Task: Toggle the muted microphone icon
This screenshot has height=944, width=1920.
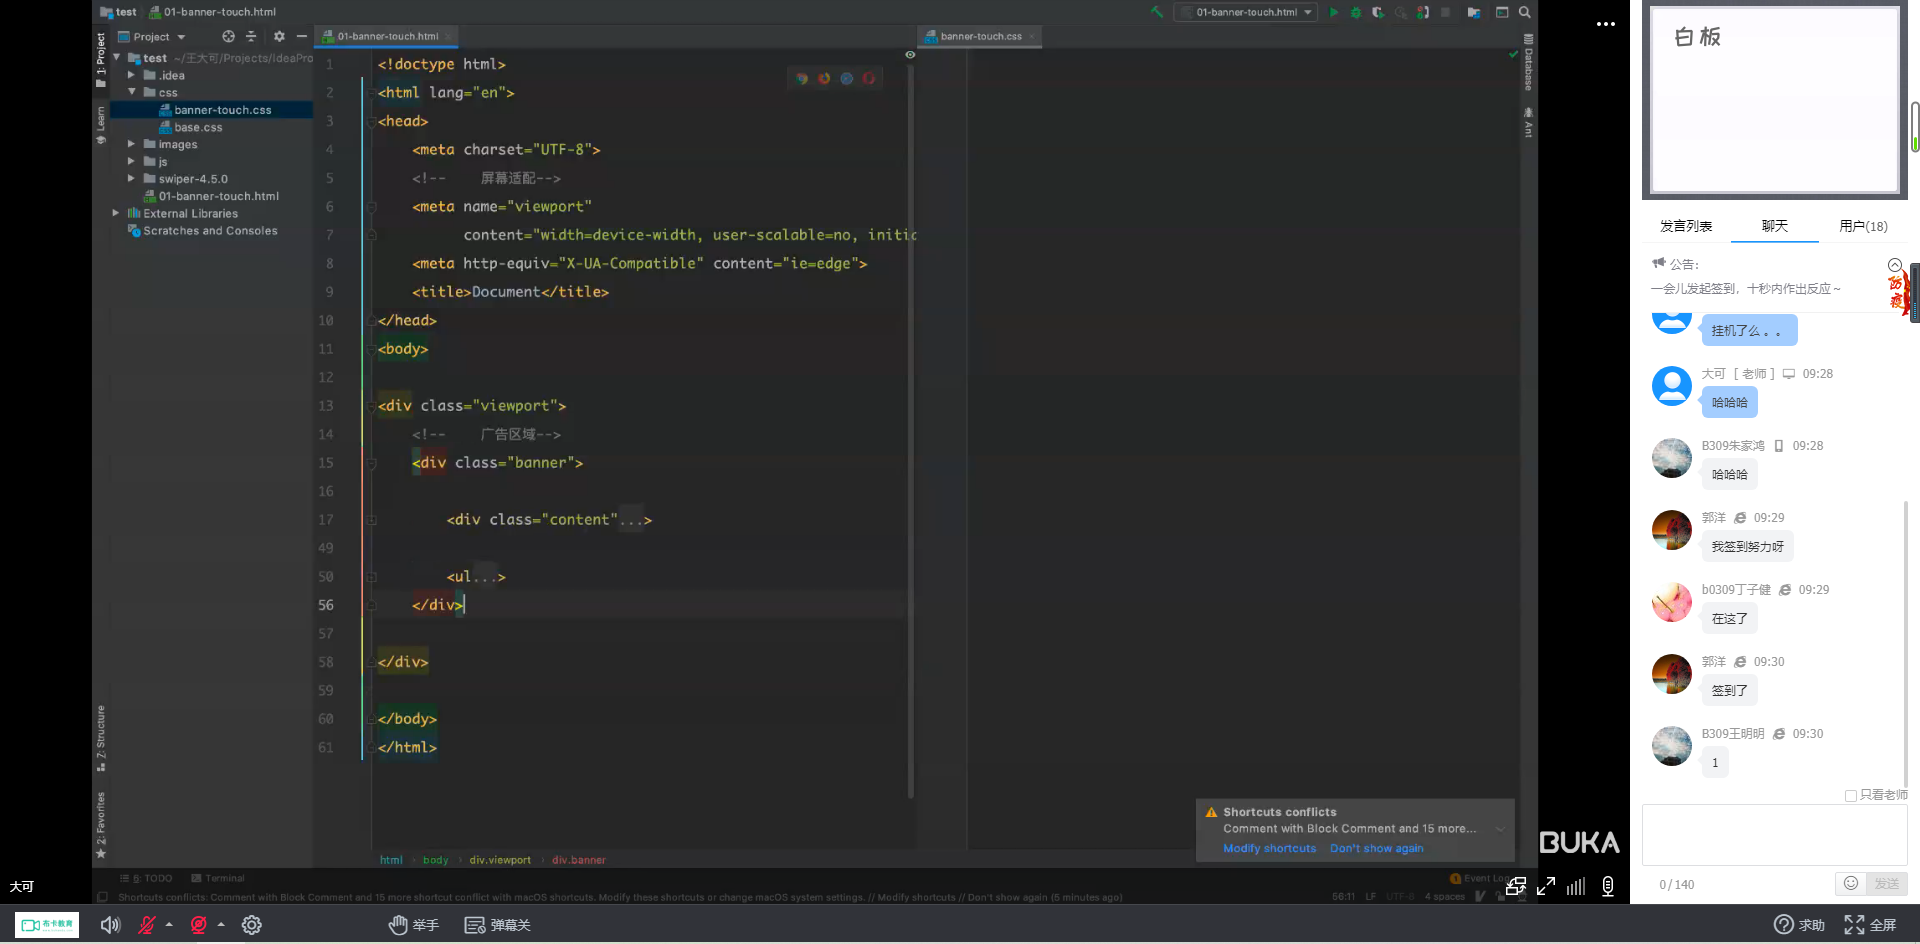Action: coord(147,925)
